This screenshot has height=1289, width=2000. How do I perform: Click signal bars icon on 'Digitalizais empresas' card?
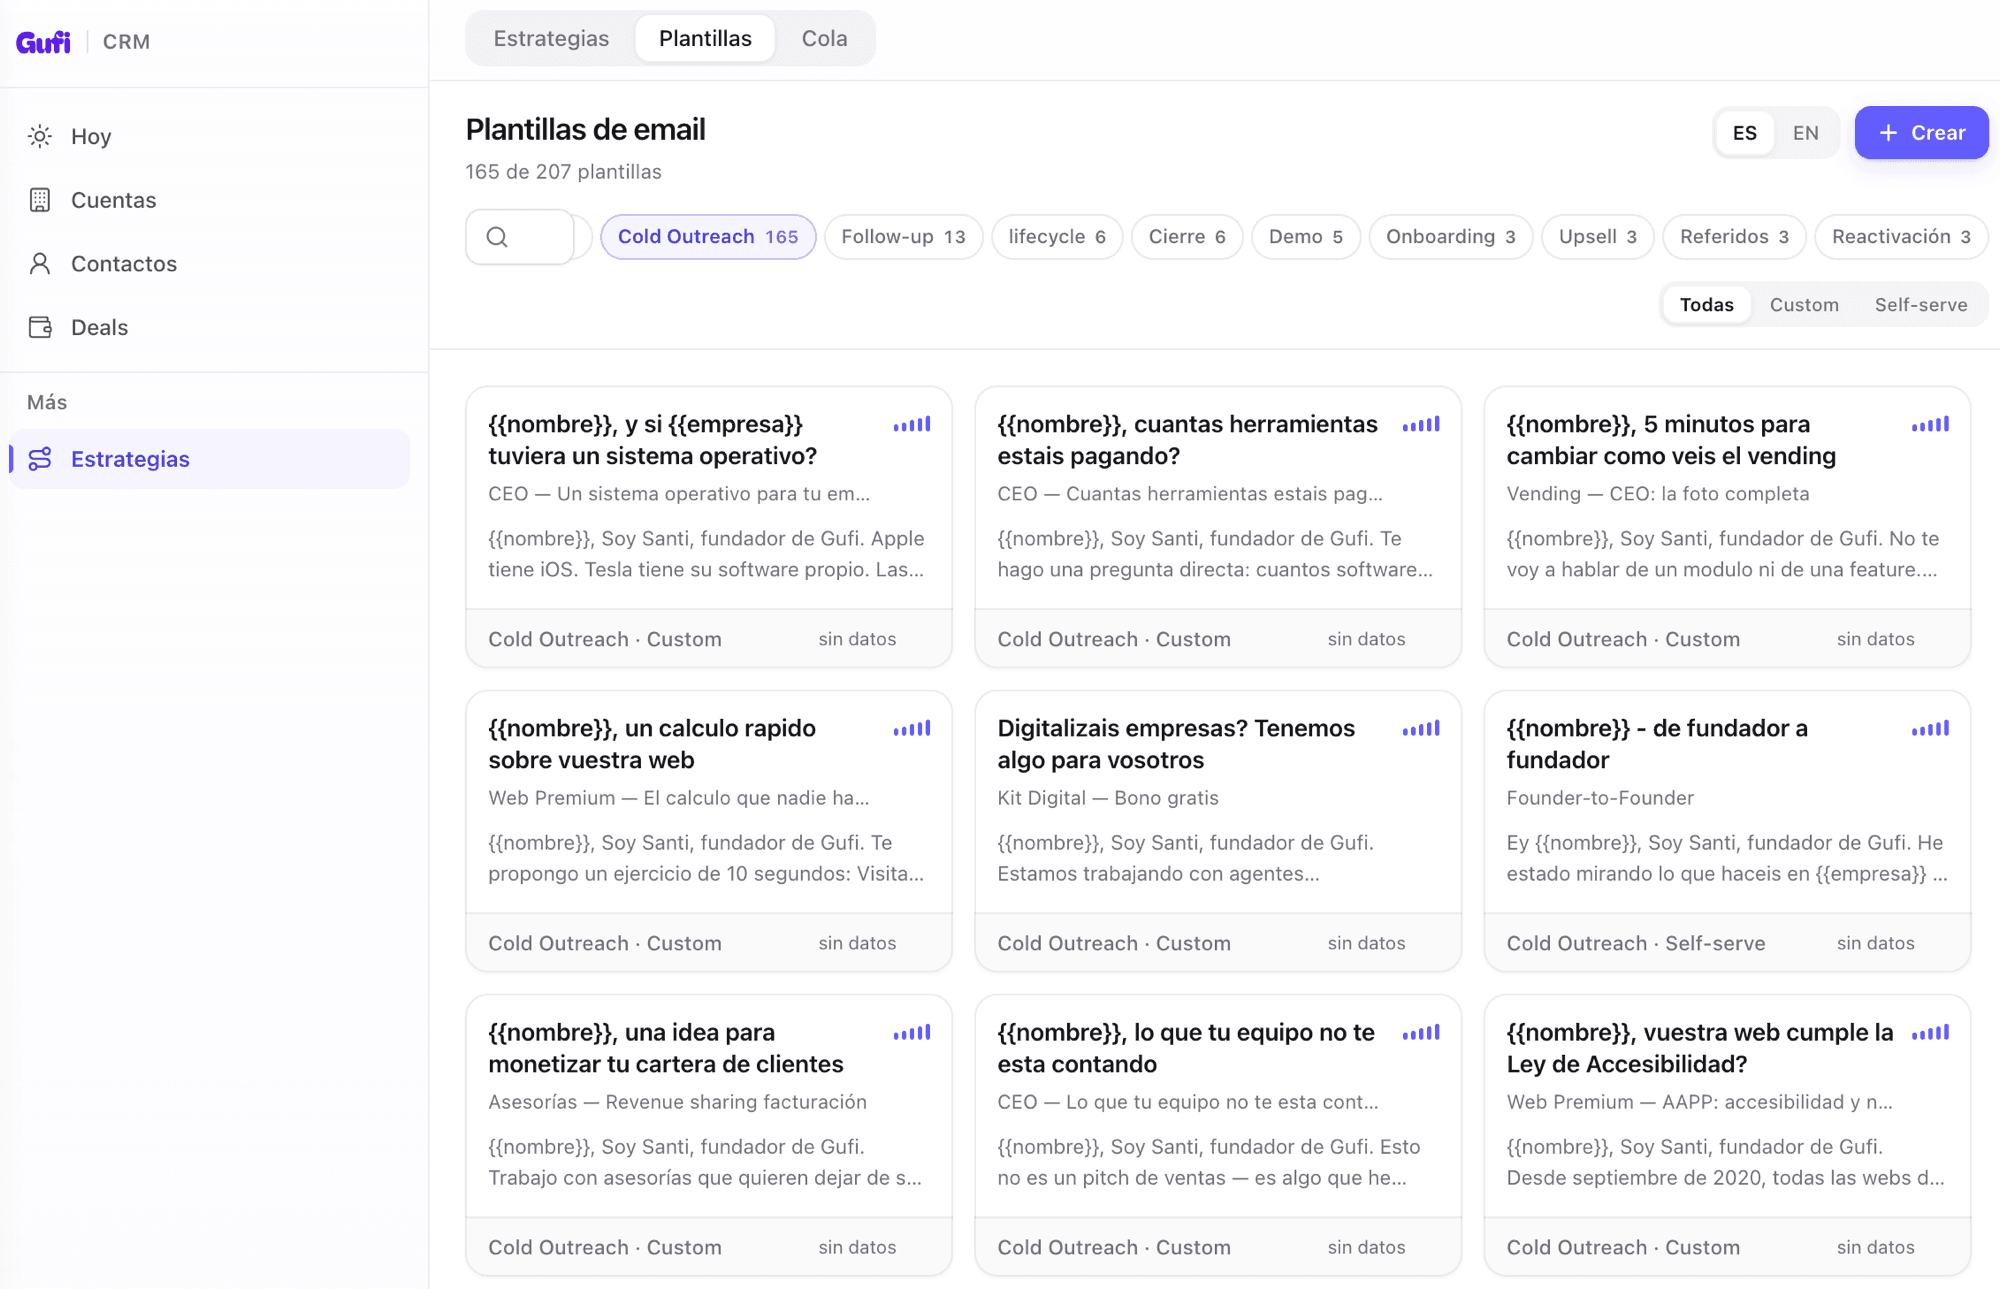click(1421, 729)
